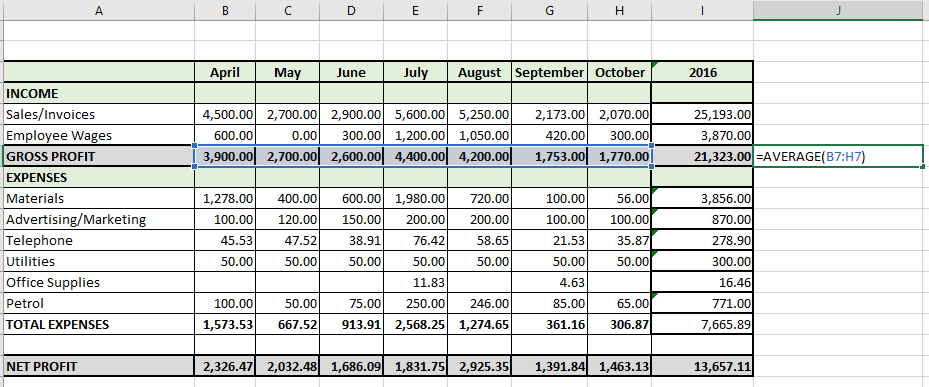The height and width of the screenshot is (387, 929).
Task: Select July office supplies cell 11.83
Action: [x=416, y=282]
